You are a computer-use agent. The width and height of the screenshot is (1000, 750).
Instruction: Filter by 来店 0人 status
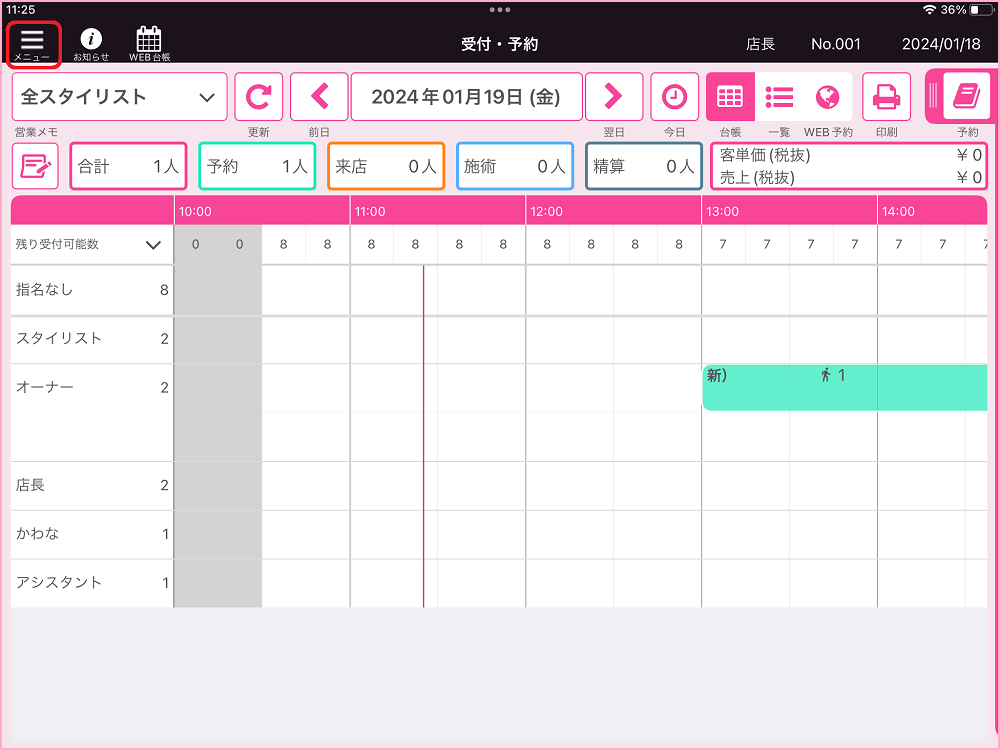tap(386, 166)
